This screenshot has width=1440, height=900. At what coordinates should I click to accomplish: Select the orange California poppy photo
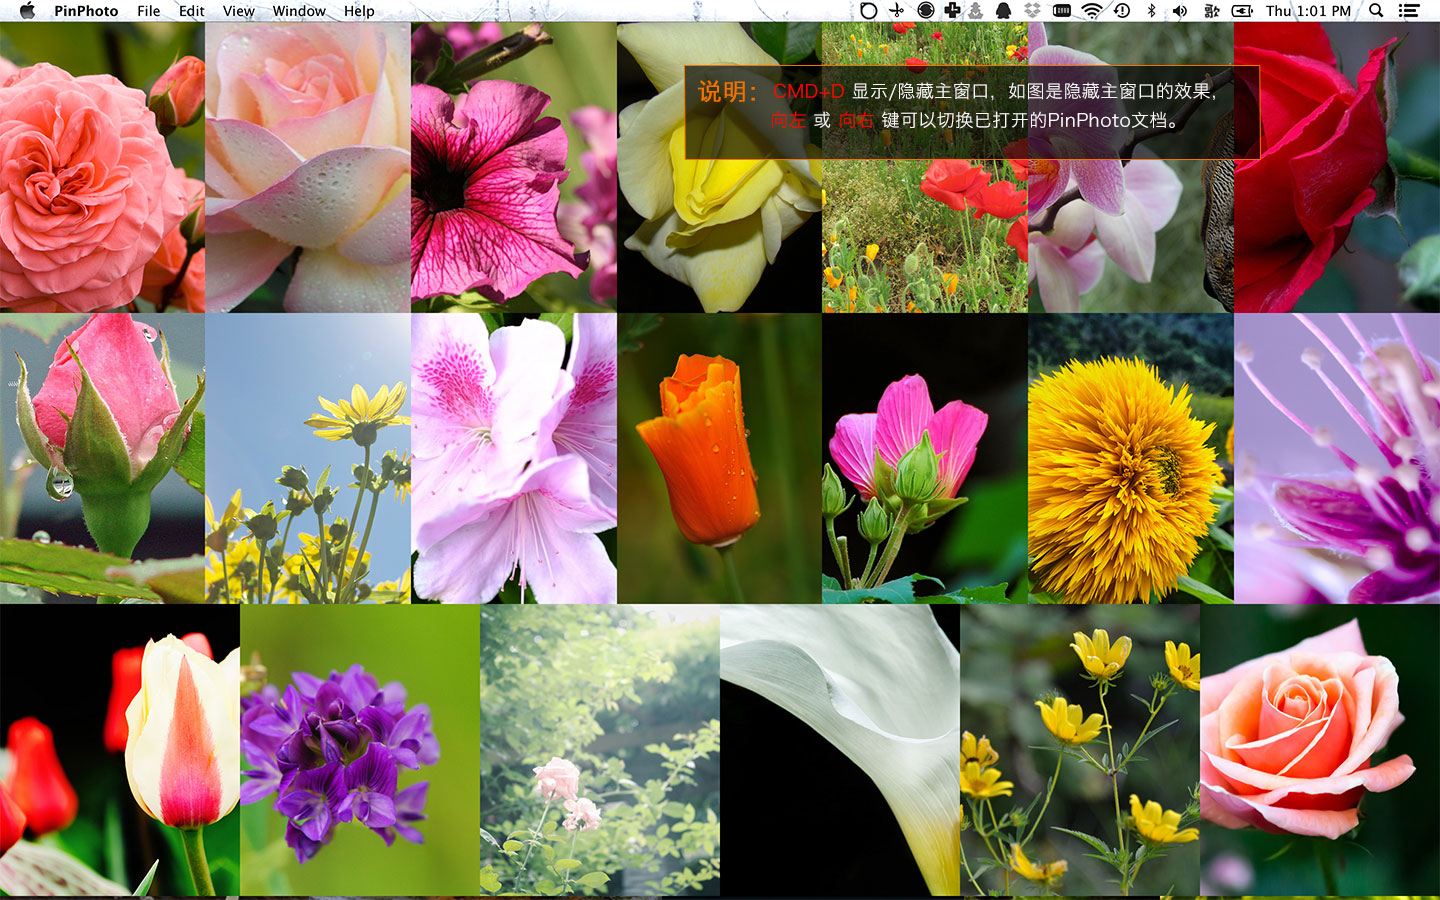pyautogui.click(x=719, y=458)
